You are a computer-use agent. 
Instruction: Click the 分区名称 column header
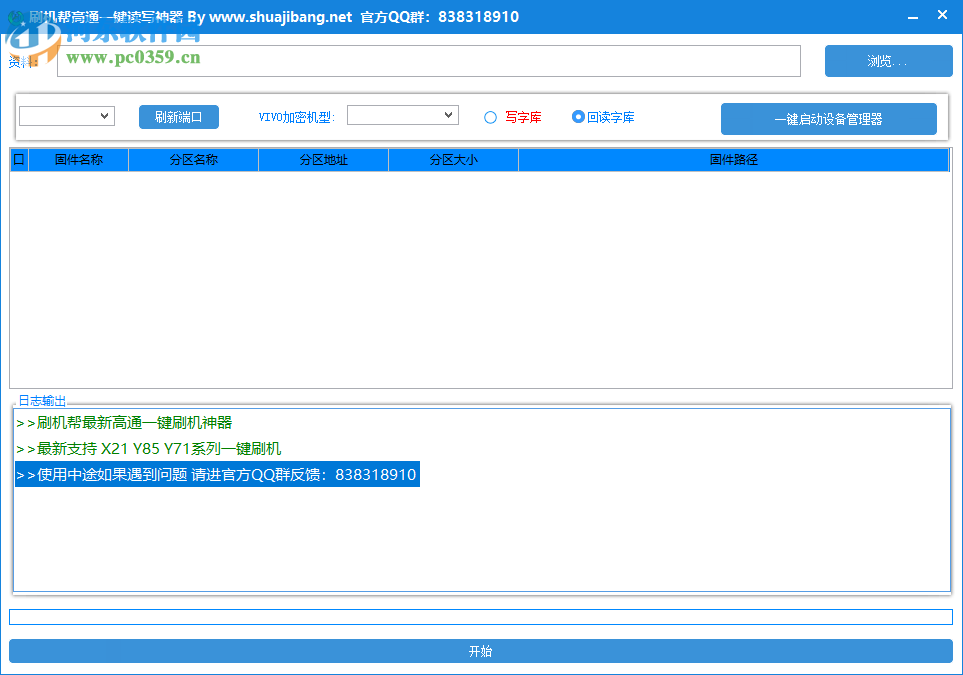pos(193,160)
